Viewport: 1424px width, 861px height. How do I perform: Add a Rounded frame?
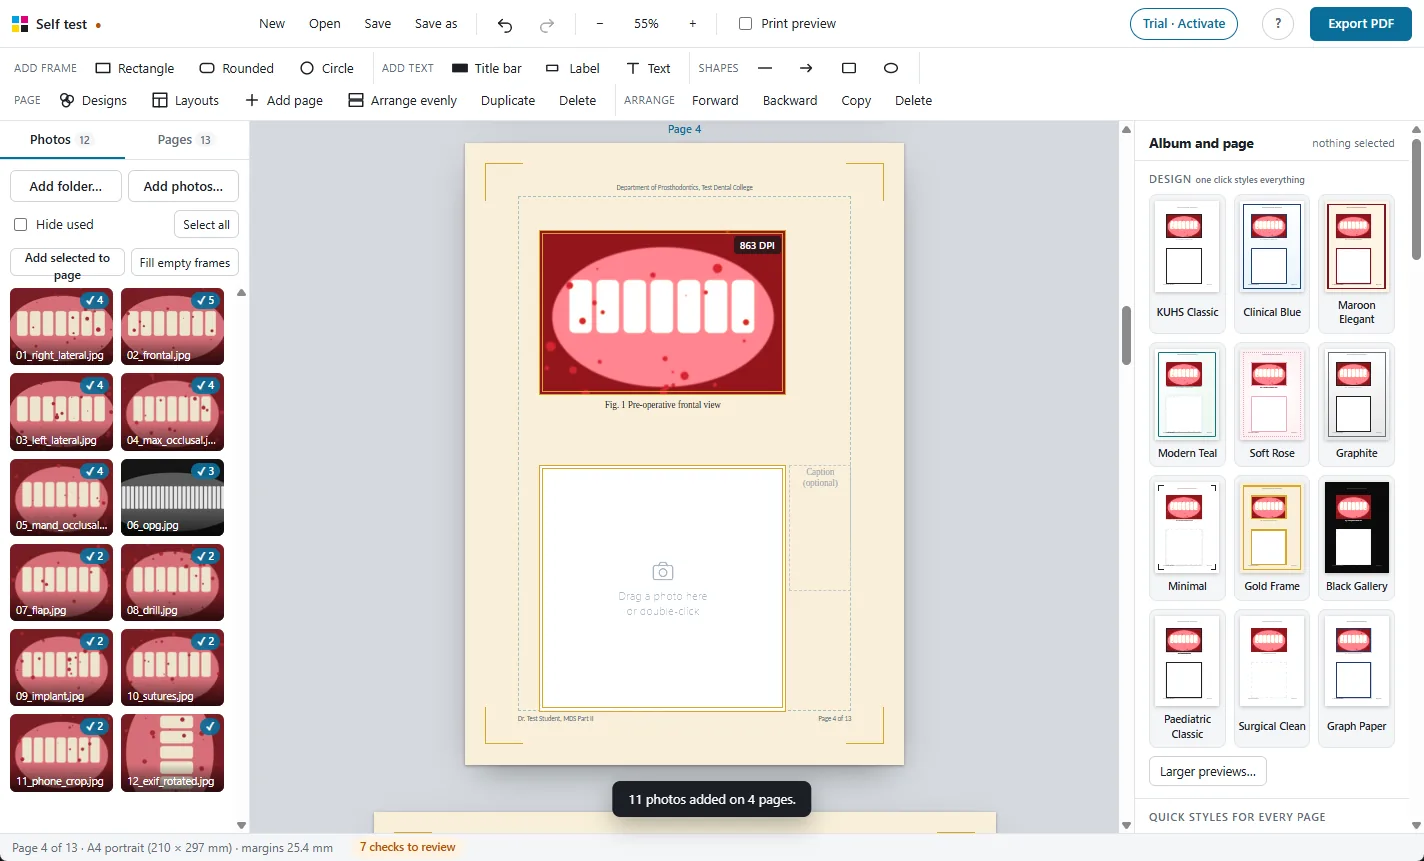point(236,68)
